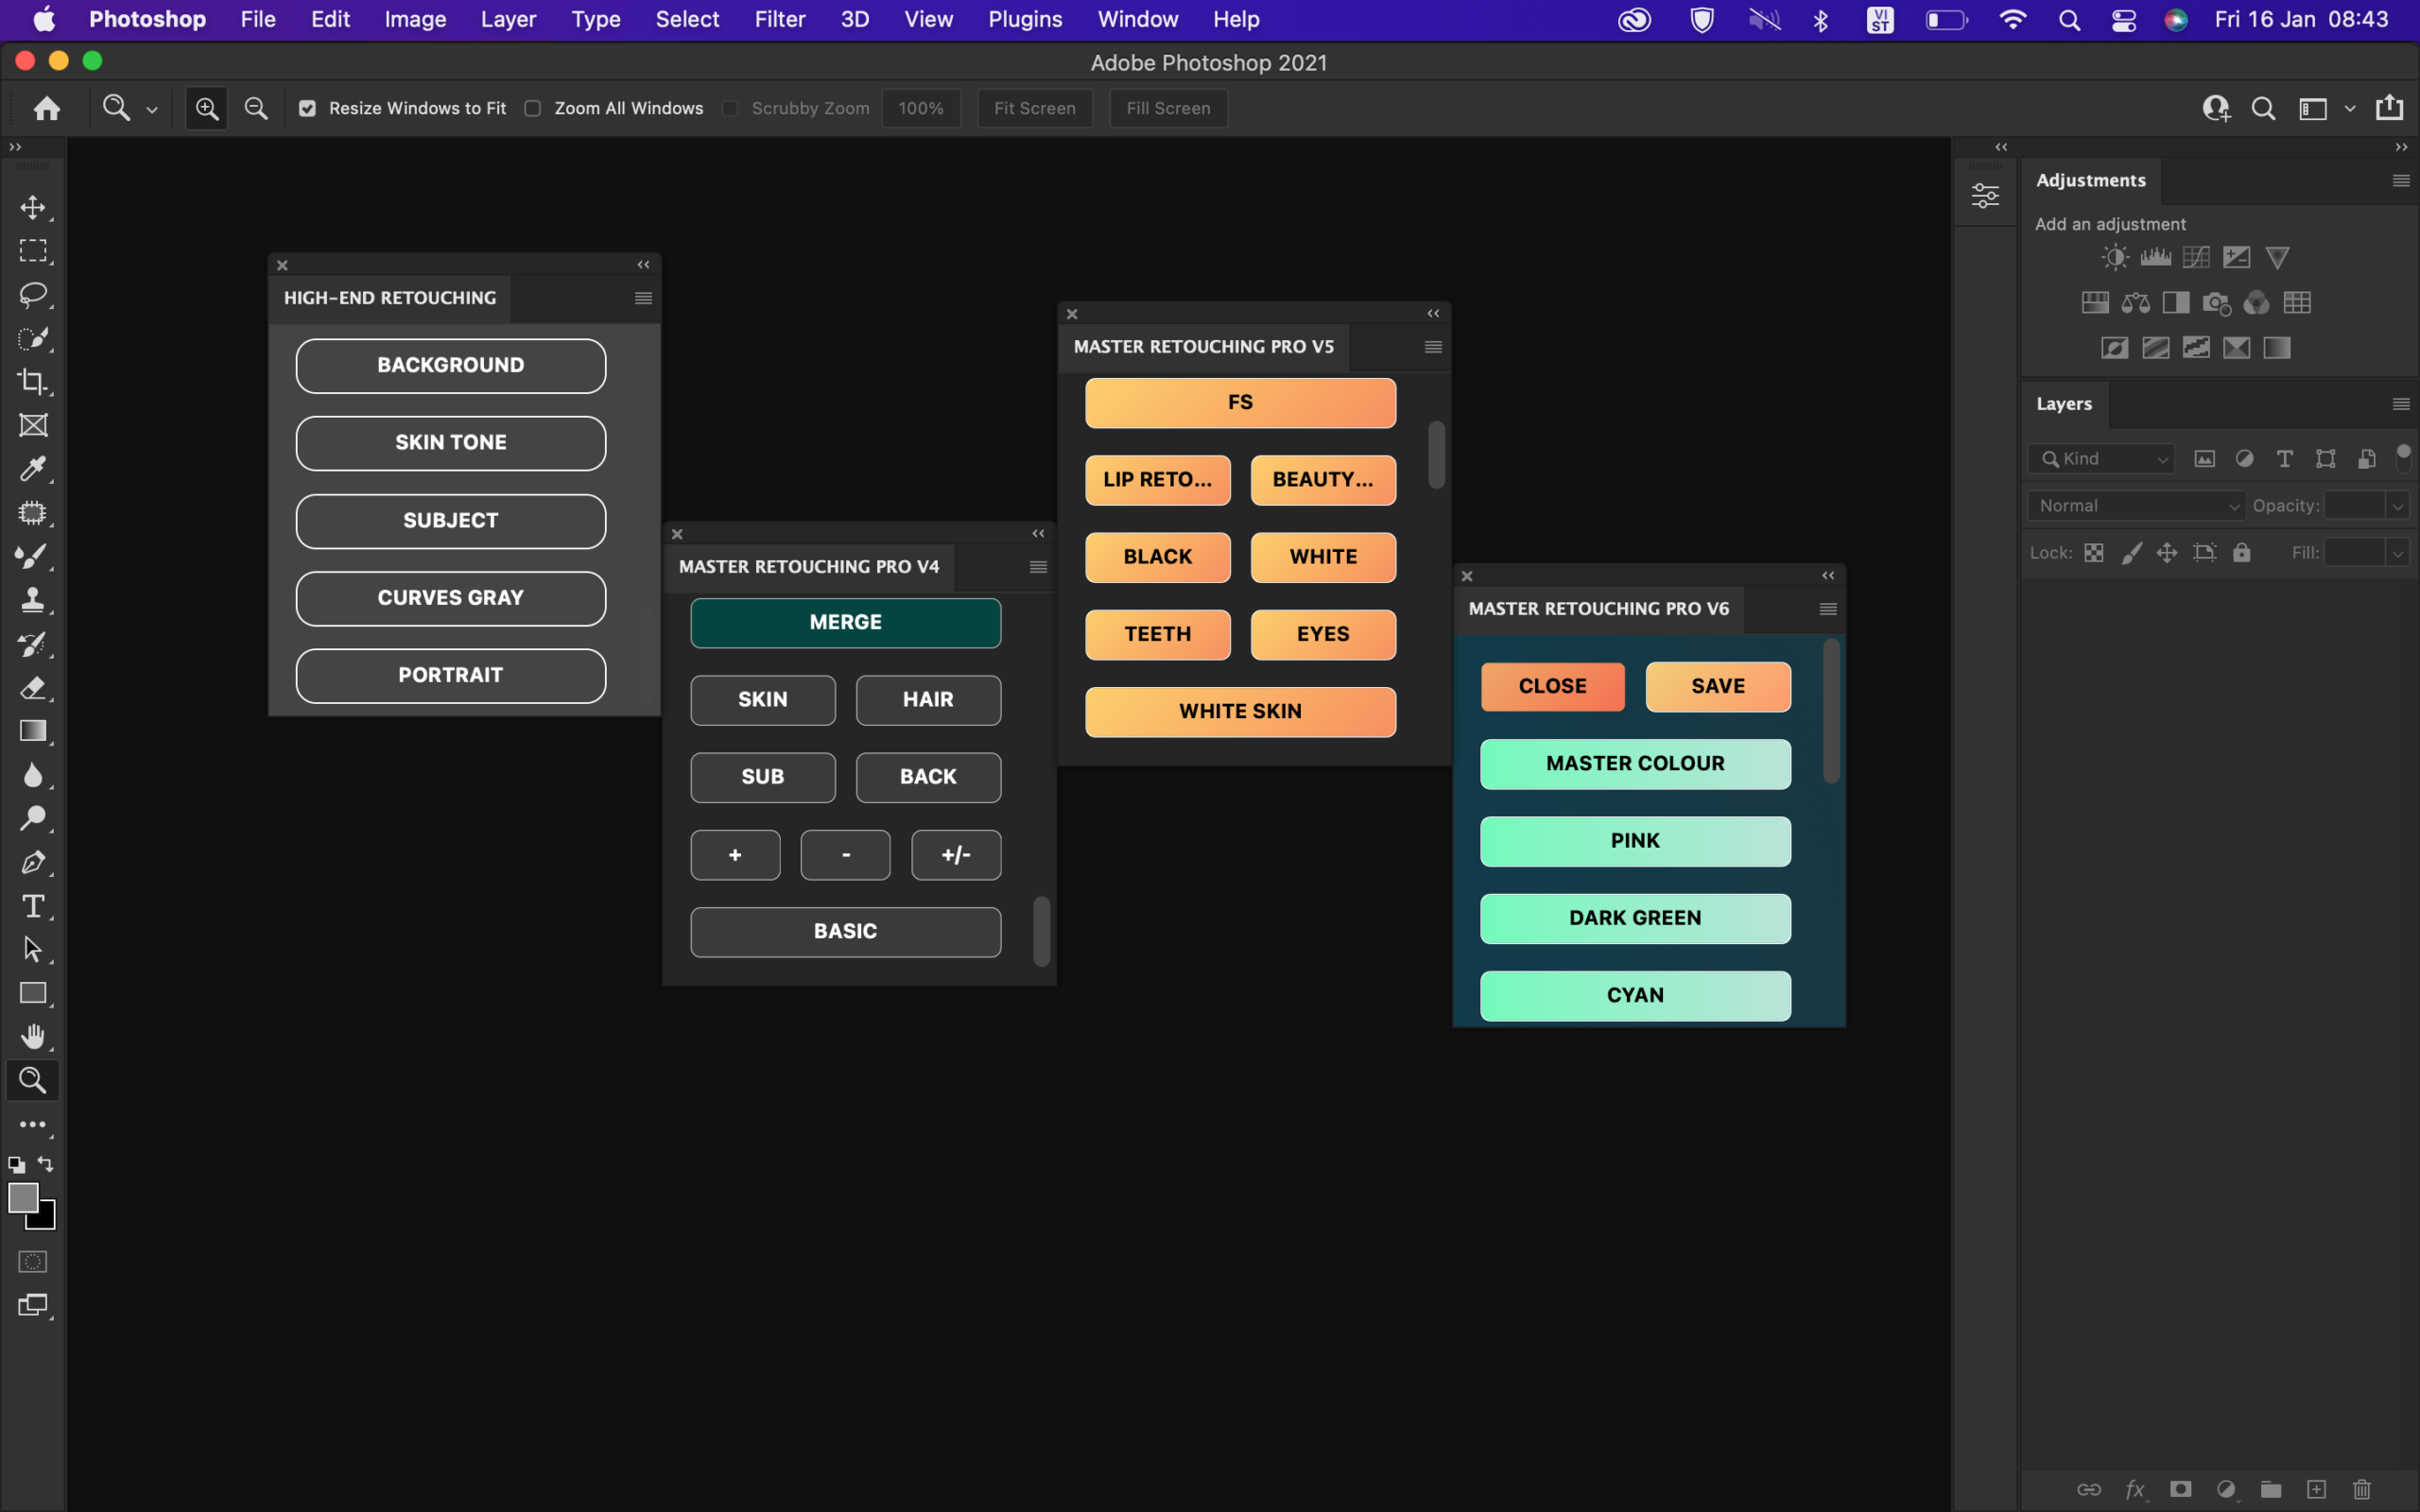The height and width of the screenshot is (1512, 2420).
Task: Open the Normal blend mode dropdown
Action: point(2135,506)
